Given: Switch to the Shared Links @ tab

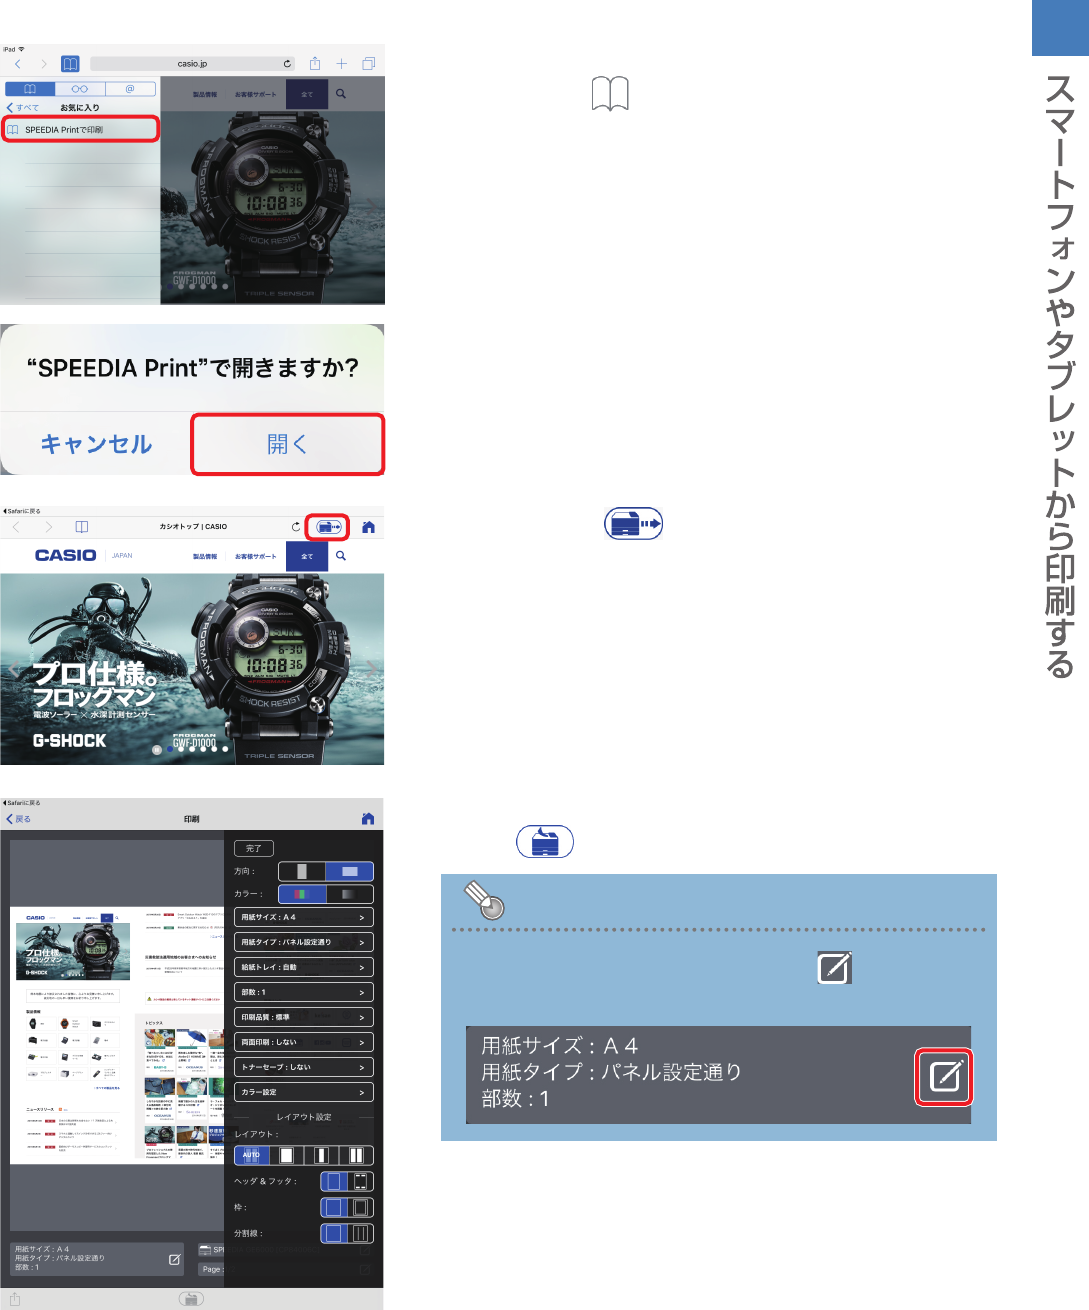Looking at the screenshot, I should coord(130,89).
